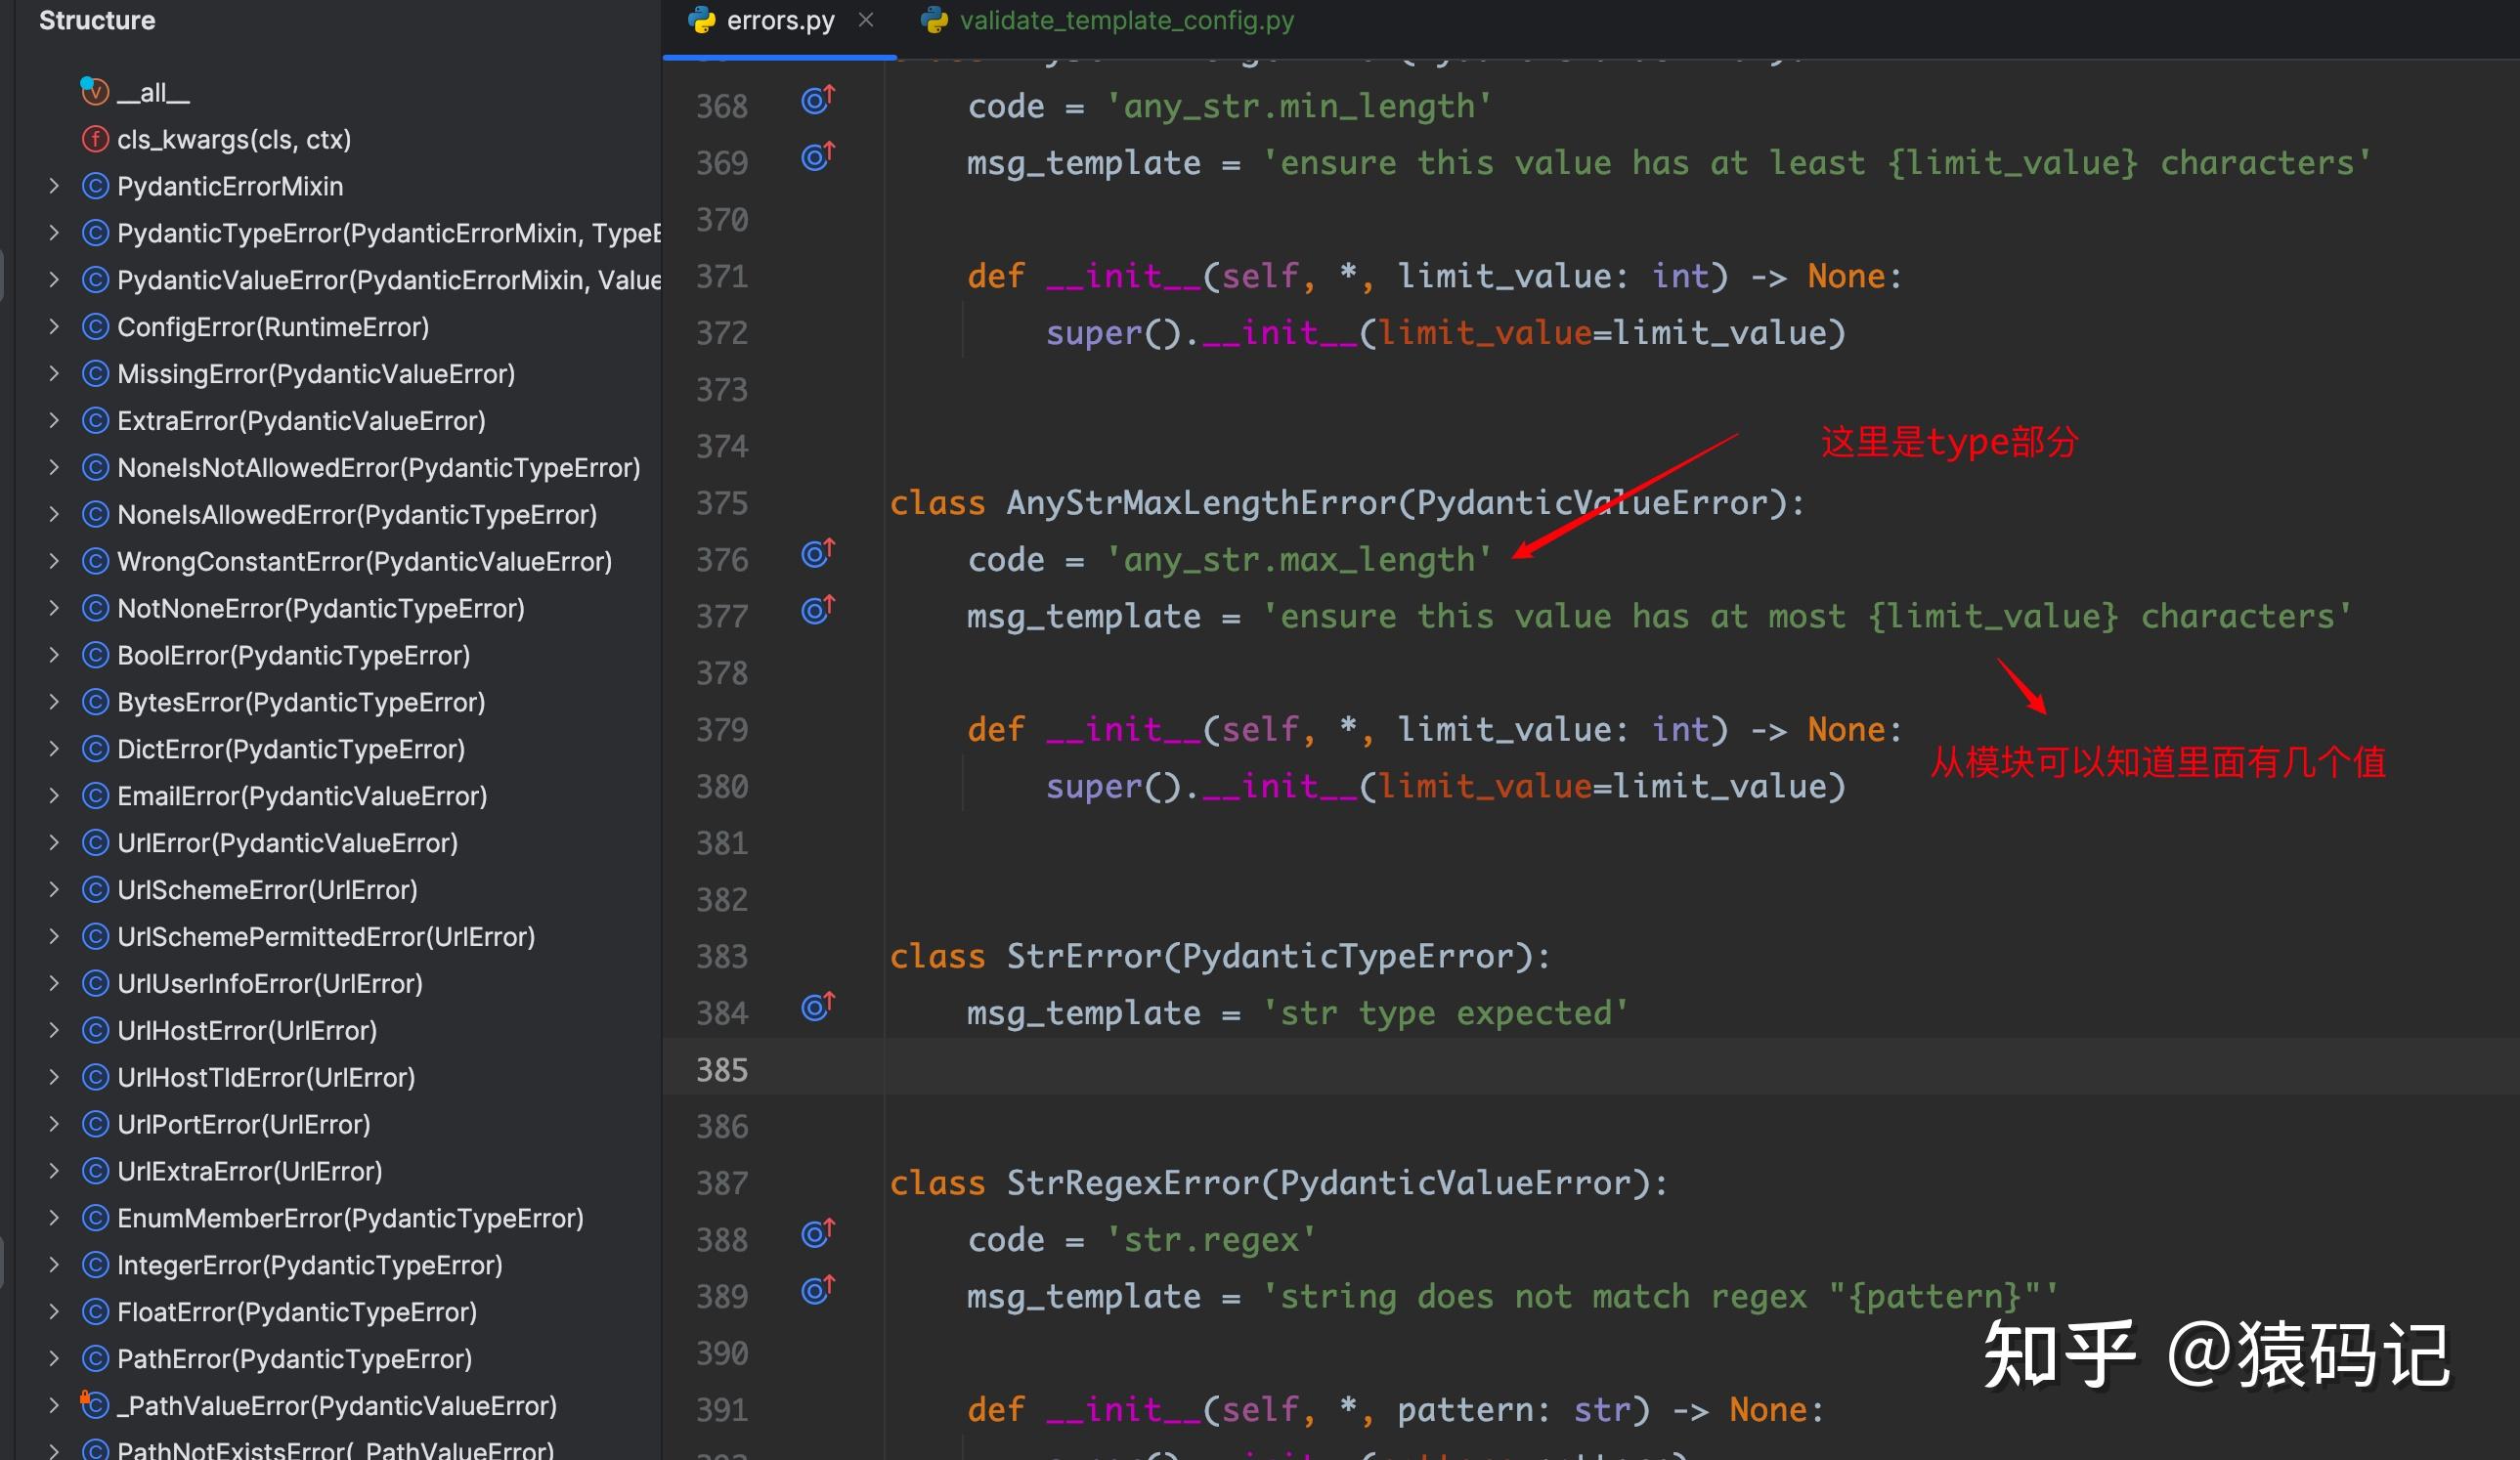Expand the UrlError tree node
The height and width of the screenshot is (1460, 2520).
53,842
